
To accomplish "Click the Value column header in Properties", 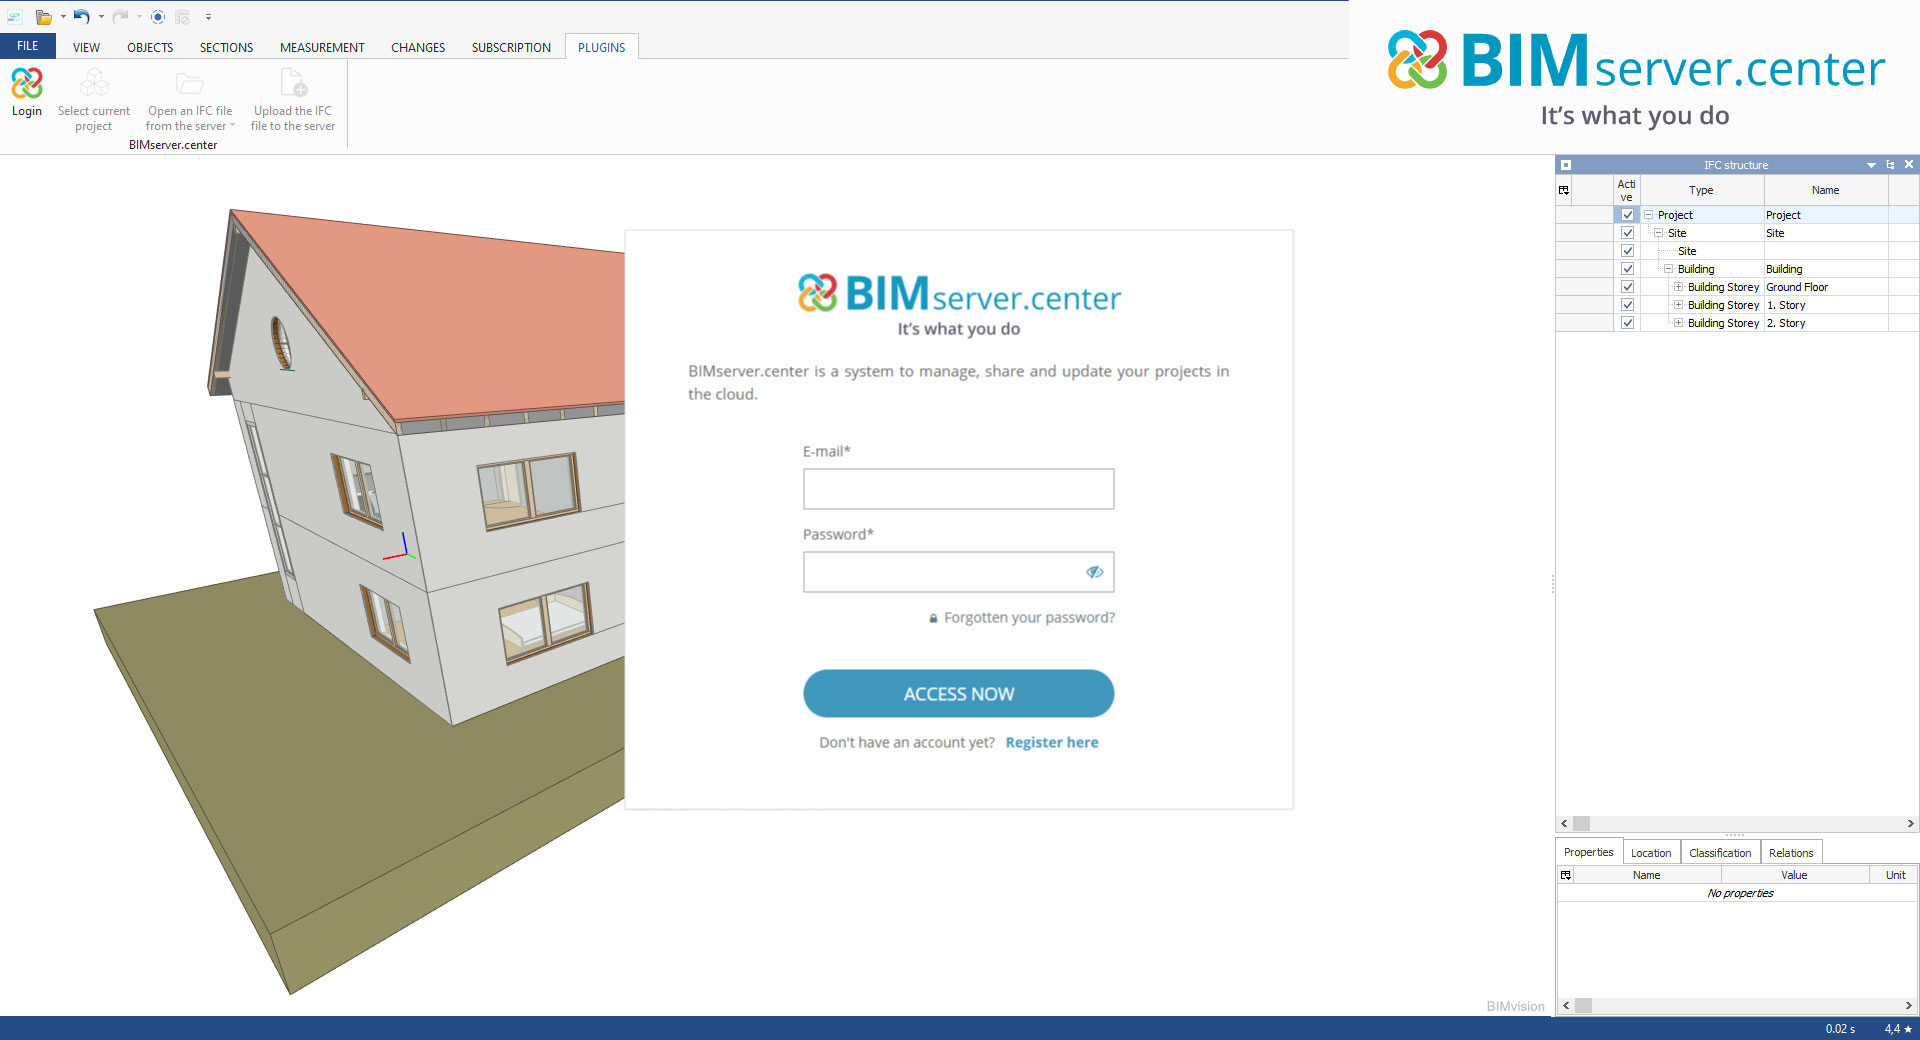I will (1794, 875).
